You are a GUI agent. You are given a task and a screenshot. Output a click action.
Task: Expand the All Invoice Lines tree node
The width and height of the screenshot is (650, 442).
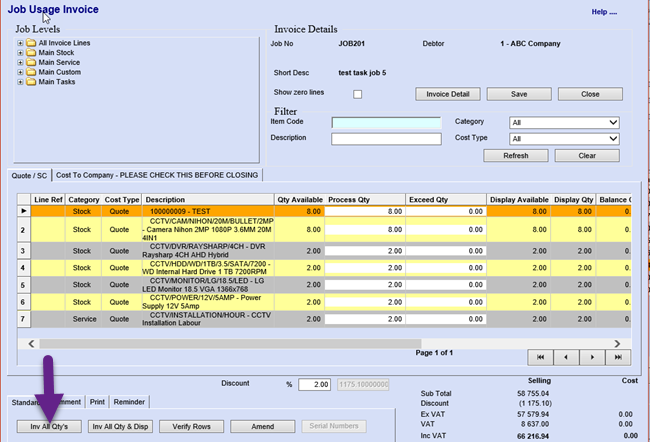point(20,42)
